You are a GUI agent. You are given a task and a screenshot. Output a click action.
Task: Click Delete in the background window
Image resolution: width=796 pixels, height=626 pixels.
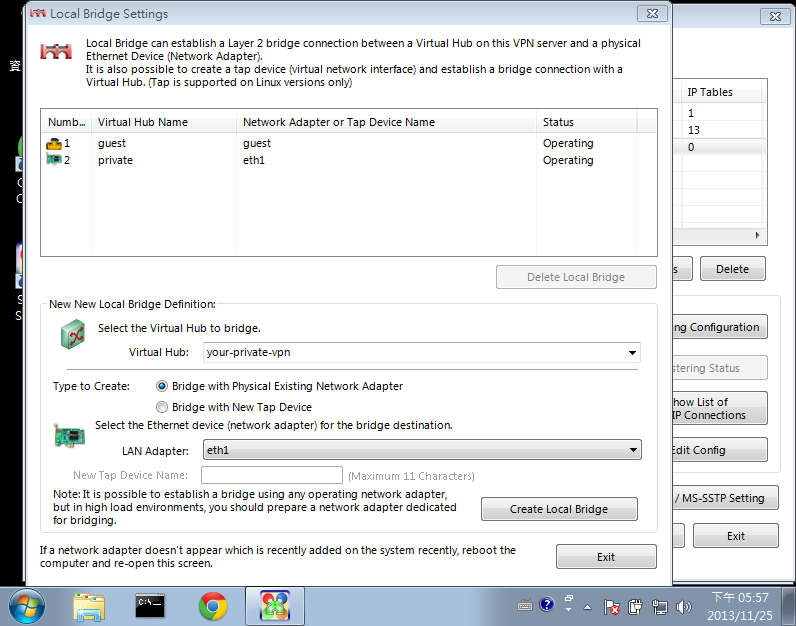point(732,269)
